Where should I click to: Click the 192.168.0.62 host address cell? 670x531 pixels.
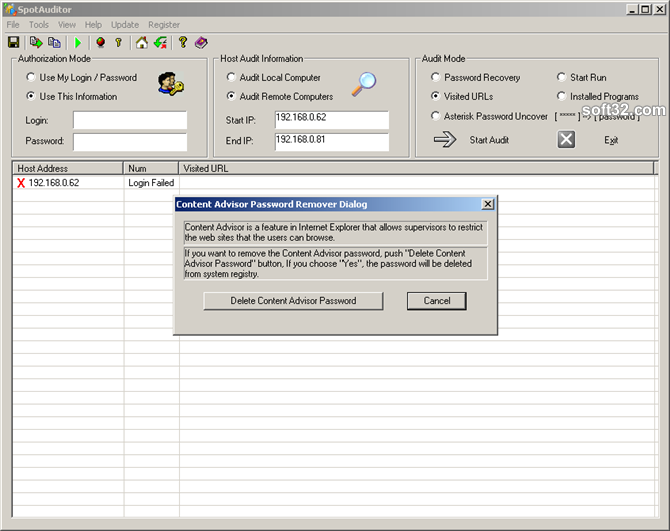click(54, 183)
